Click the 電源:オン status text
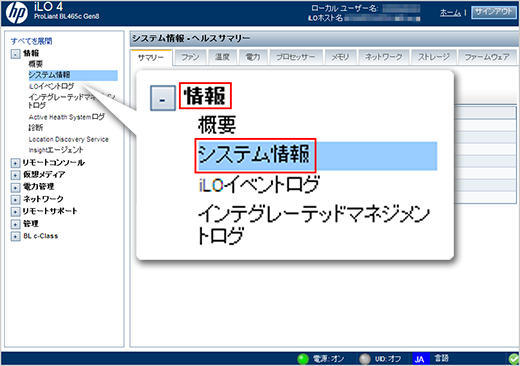Image resolution: width=520 pixels, height=366 pixels. pos(328,359)
